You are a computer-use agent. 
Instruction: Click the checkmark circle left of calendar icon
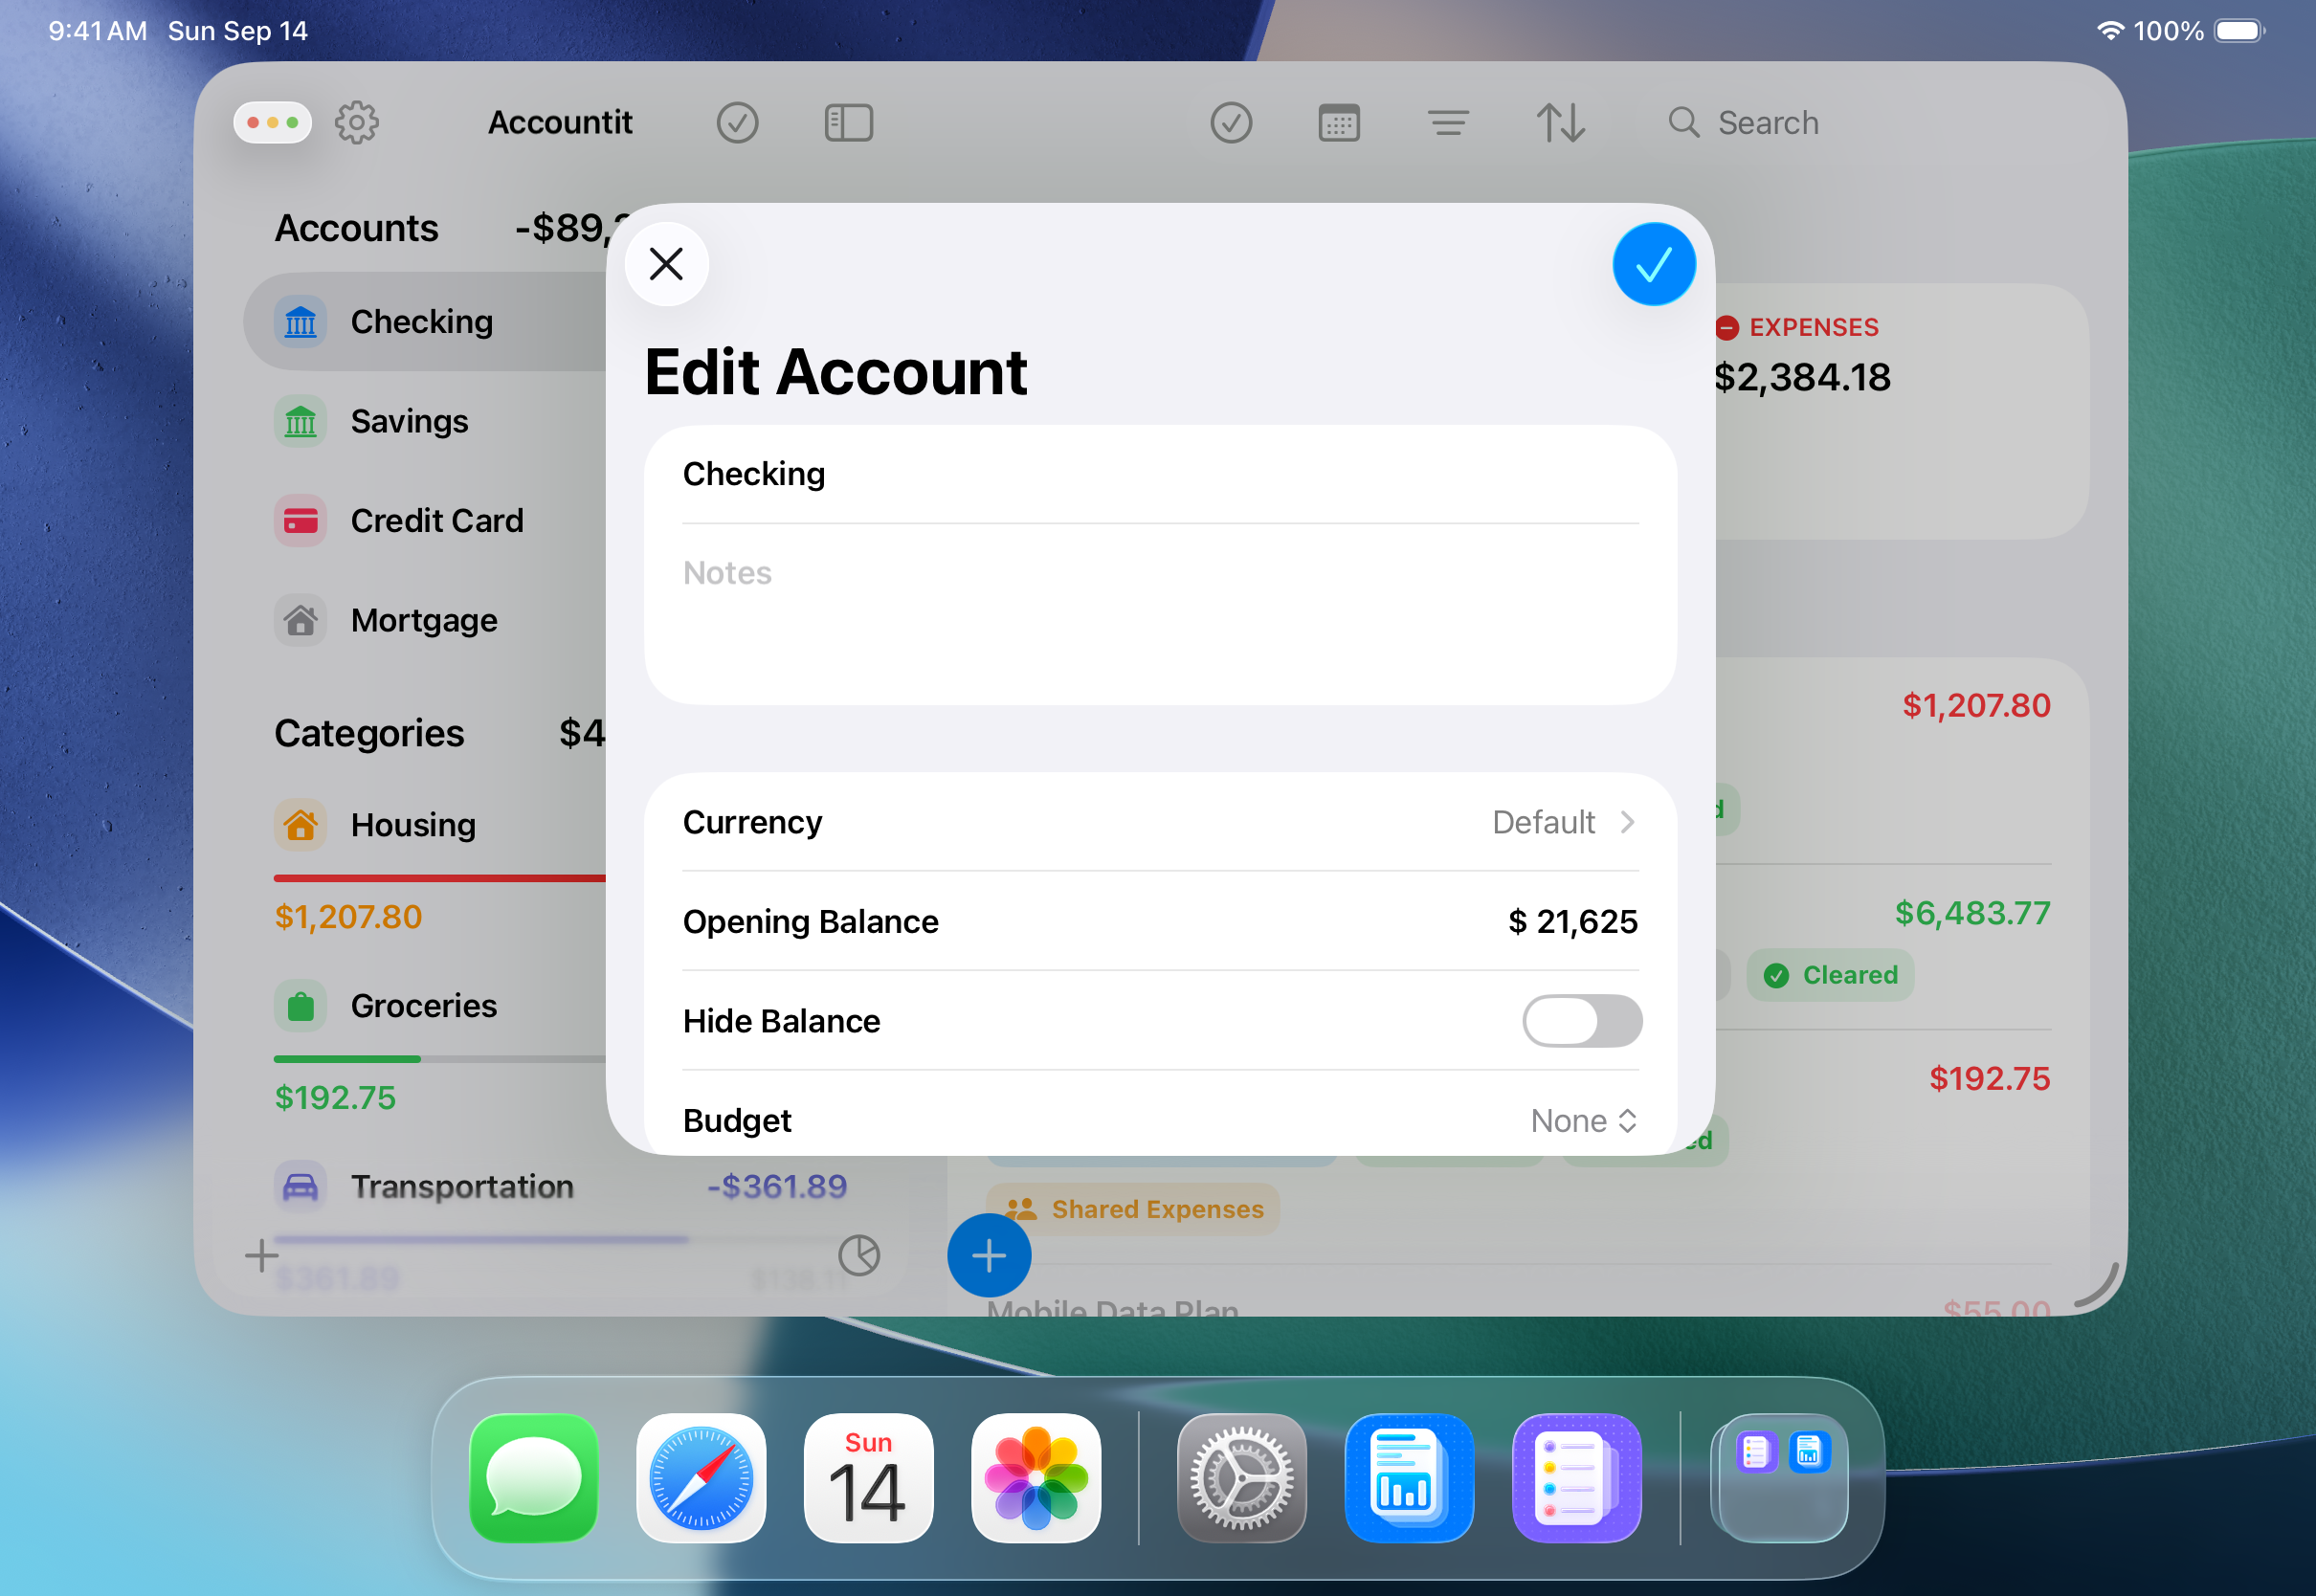pyautogui.click(x=1230, y=123)
